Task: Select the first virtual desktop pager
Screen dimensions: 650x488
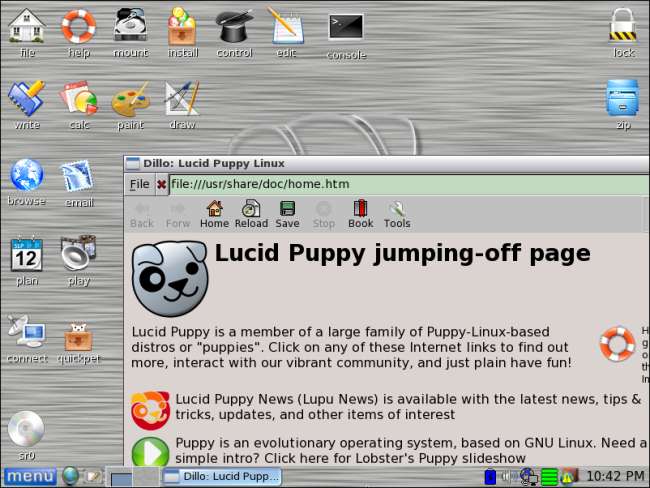Action: (x=121, y=477)
